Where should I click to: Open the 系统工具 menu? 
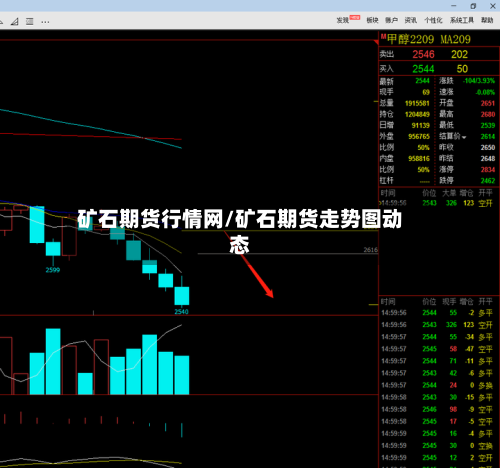pyautogui.click(x=462, y=20)
